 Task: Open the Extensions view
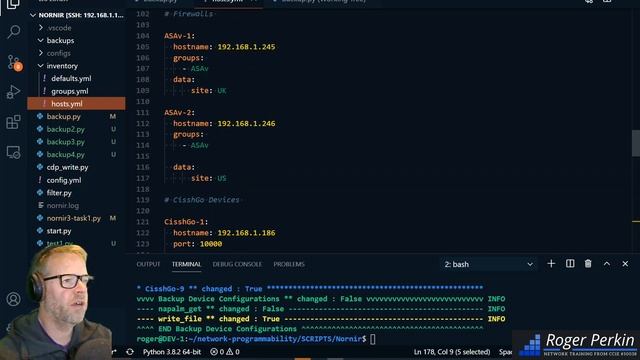click(13, 122)
